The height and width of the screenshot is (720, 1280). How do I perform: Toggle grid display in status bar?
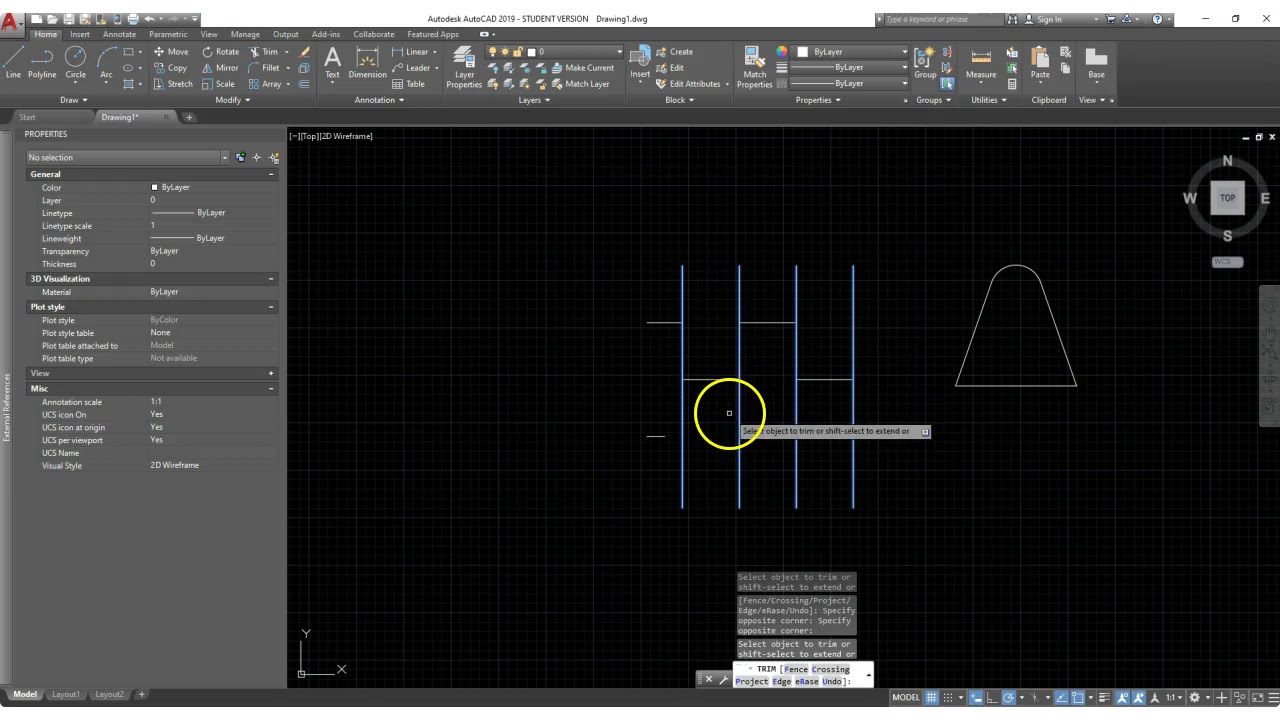click(x=931, y=697)
